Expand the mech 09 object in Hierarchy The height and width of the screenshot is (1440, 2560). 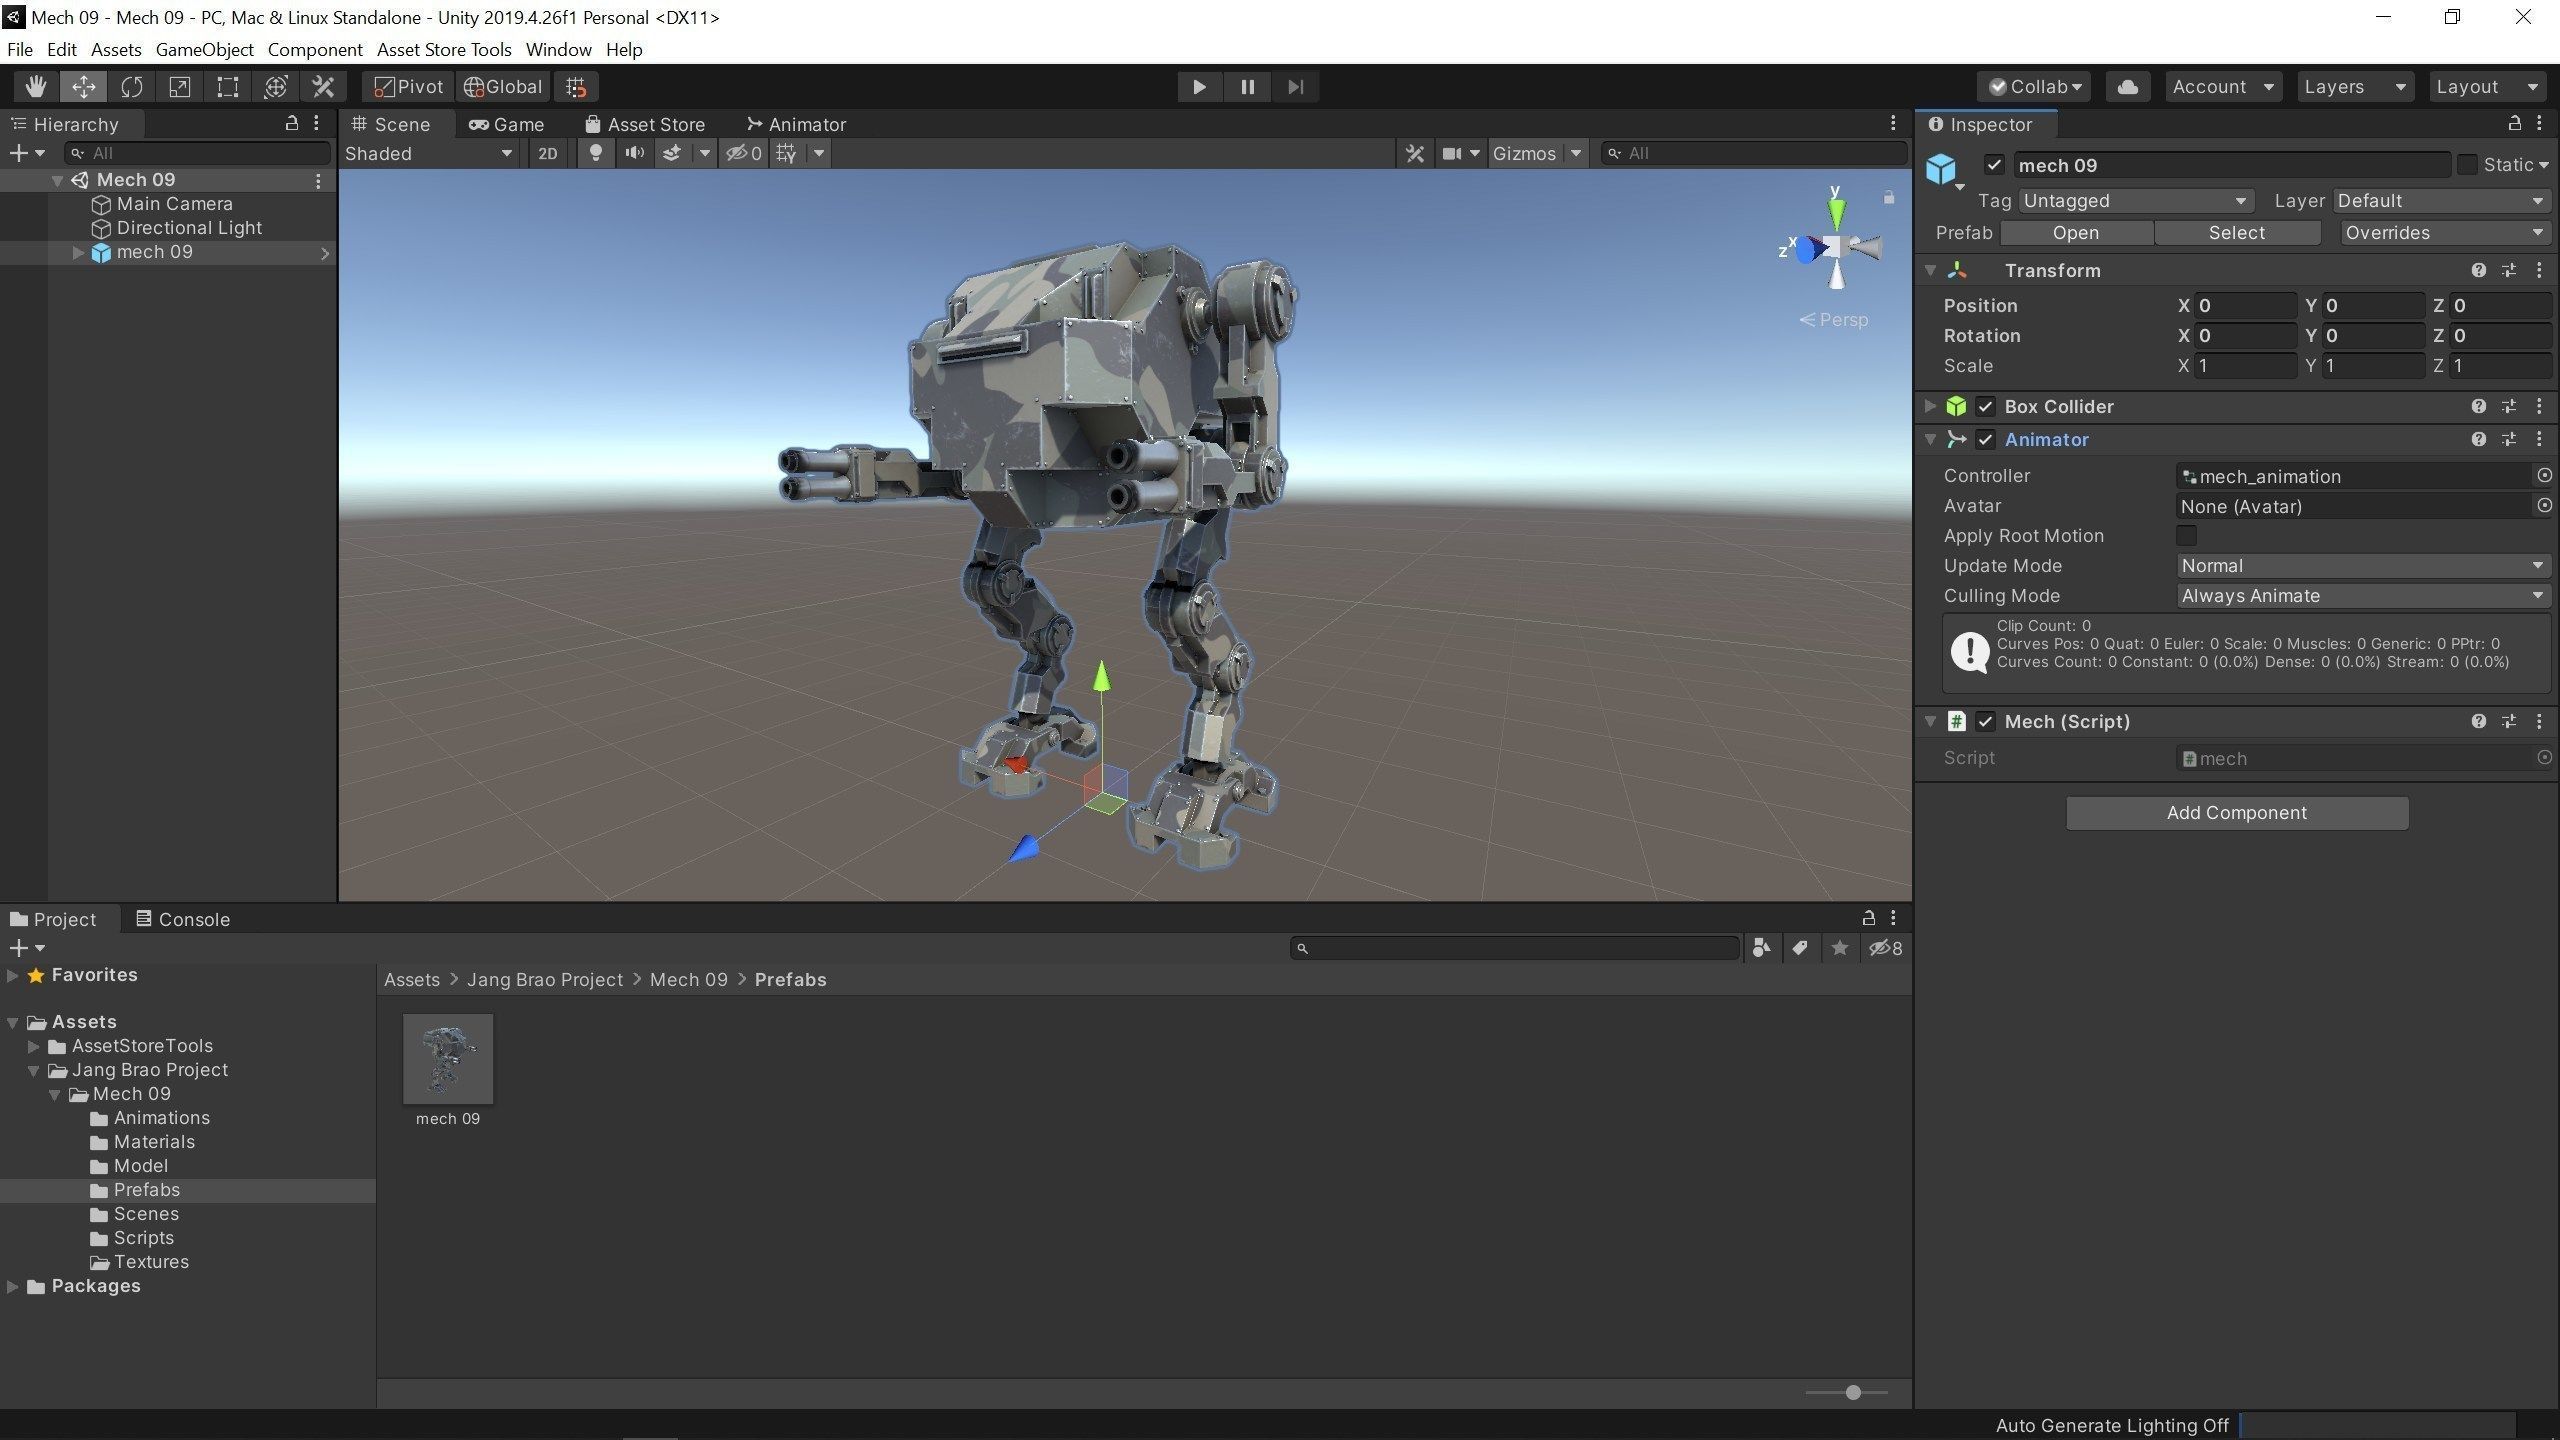coord(80,252)
